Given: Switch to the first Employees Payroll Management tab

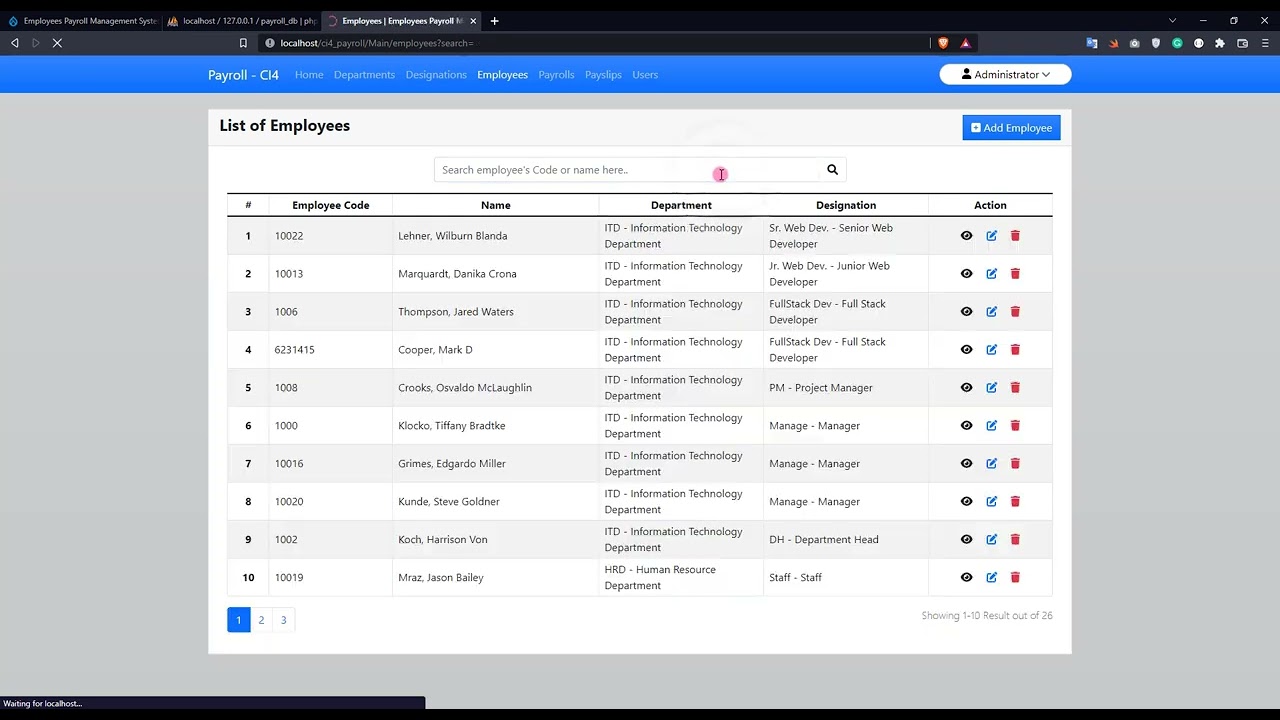Looking at the screenshot, I should tap(82, 20).
